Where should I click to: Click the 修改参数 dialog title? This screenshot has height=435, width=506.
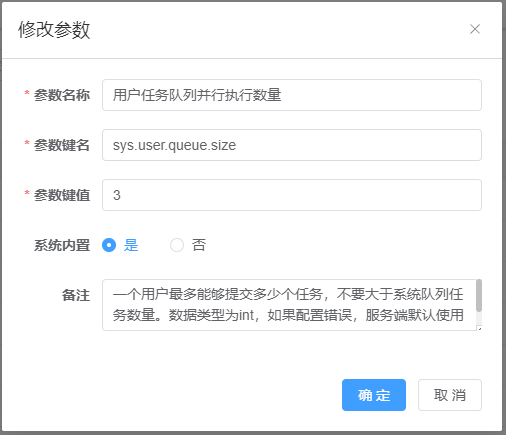pos(54,30)
